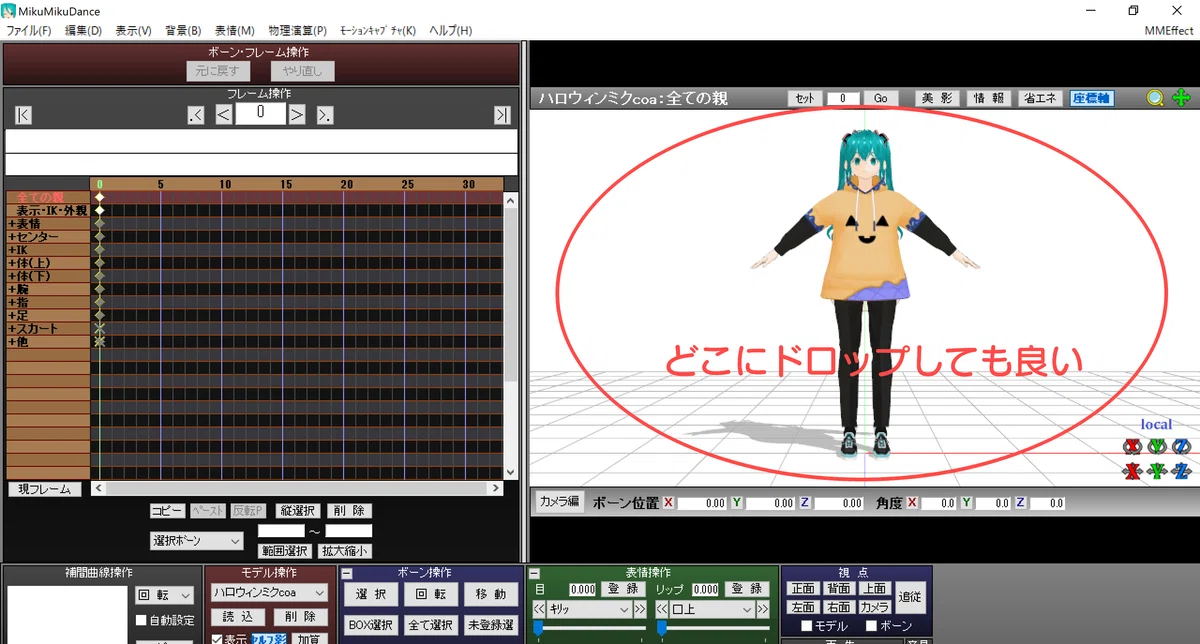This screenshot has width=1200, height=644.
Task: Click the カメラ編 mode button
Action: pyautogui.click(x=559, y=502)
